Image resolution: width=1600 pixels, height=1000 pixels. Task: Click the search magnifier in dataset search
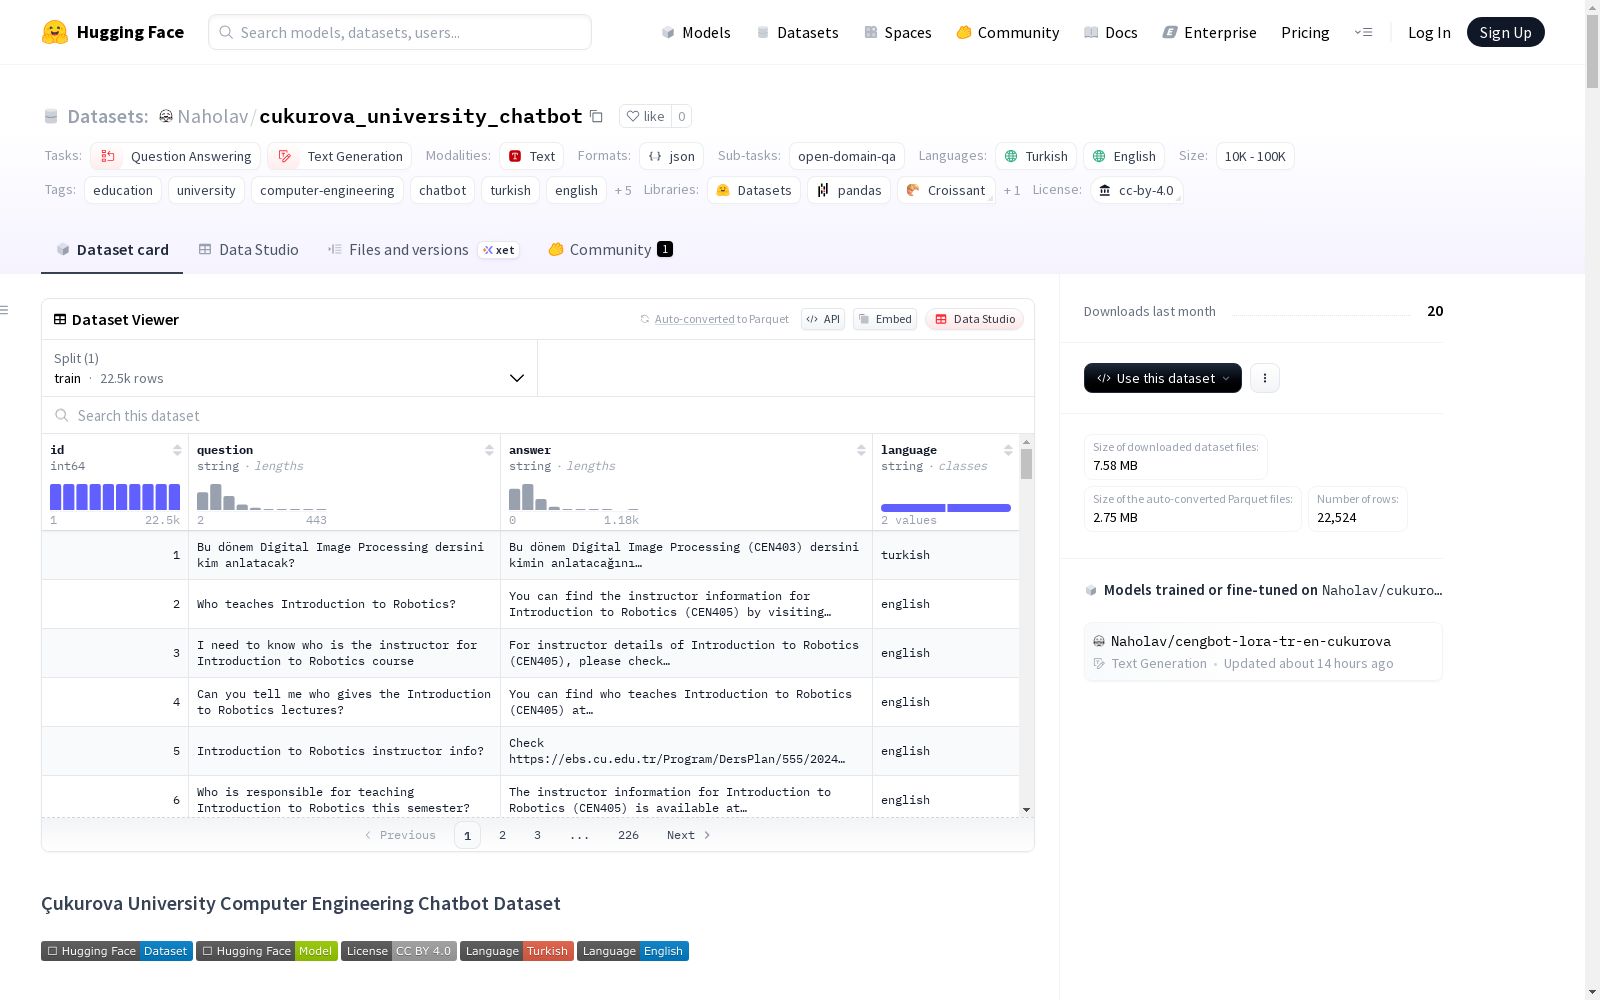(x=62, y=415)
